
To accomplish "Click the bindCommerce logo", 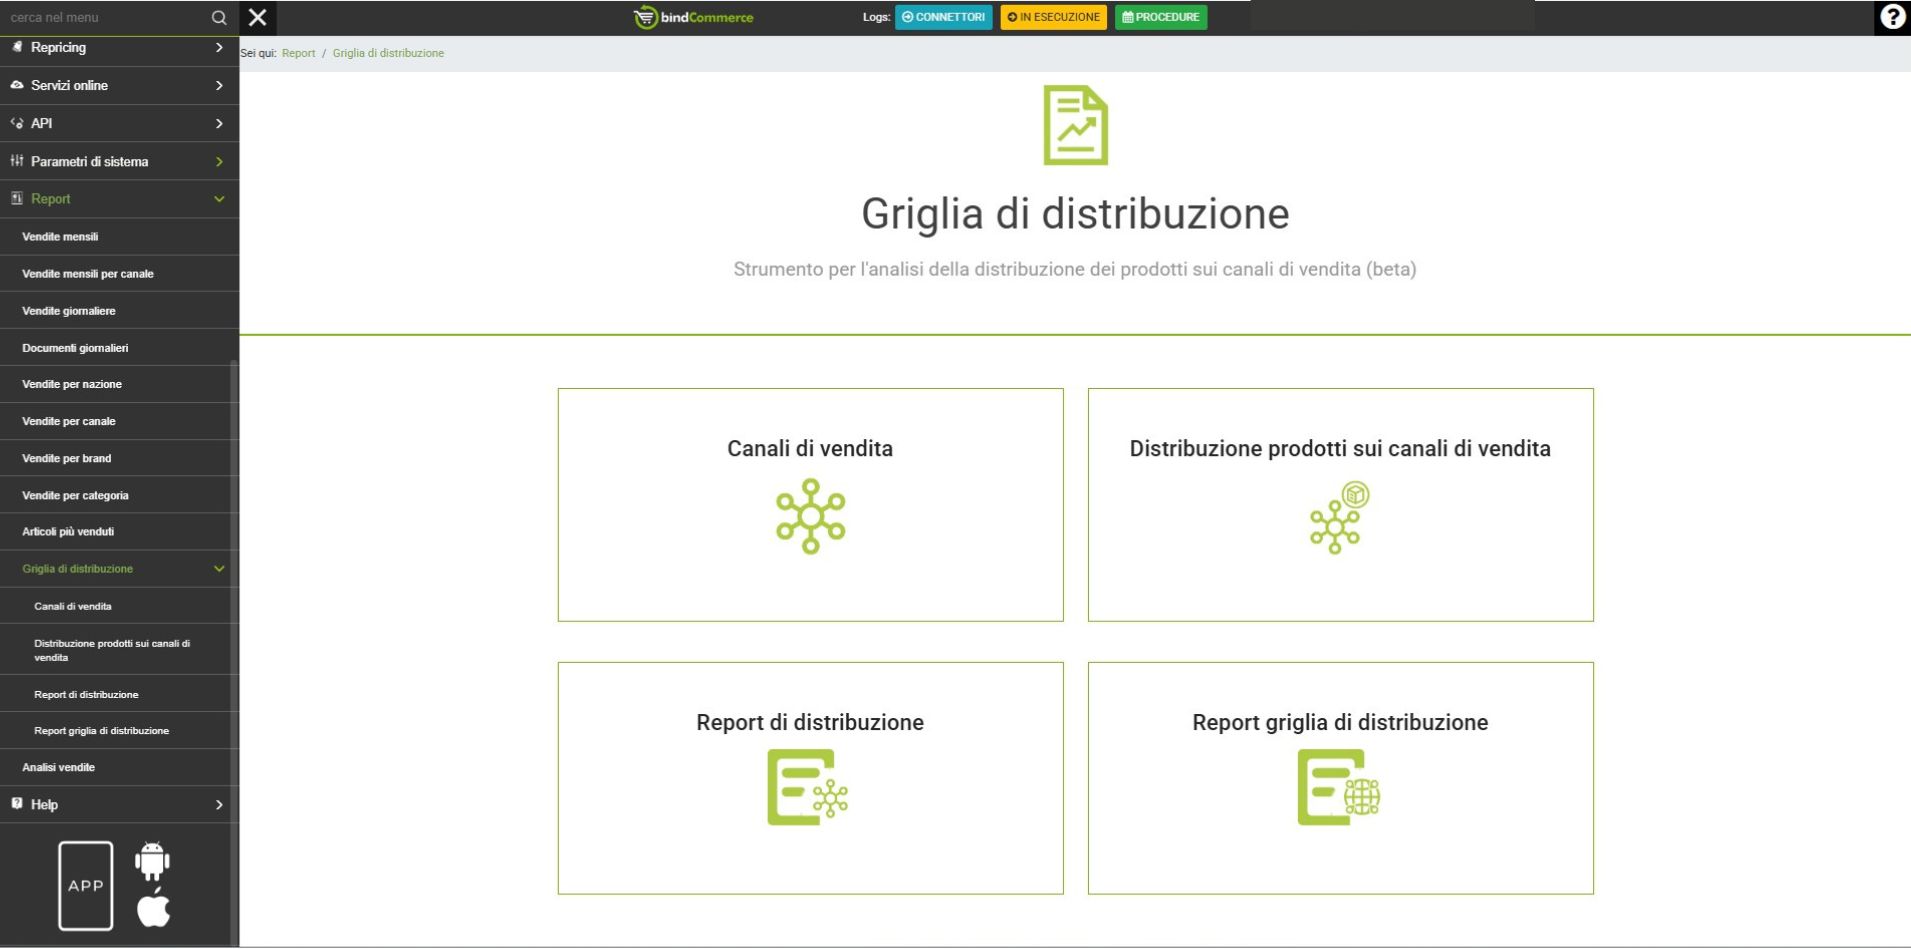I will [694, 17].
